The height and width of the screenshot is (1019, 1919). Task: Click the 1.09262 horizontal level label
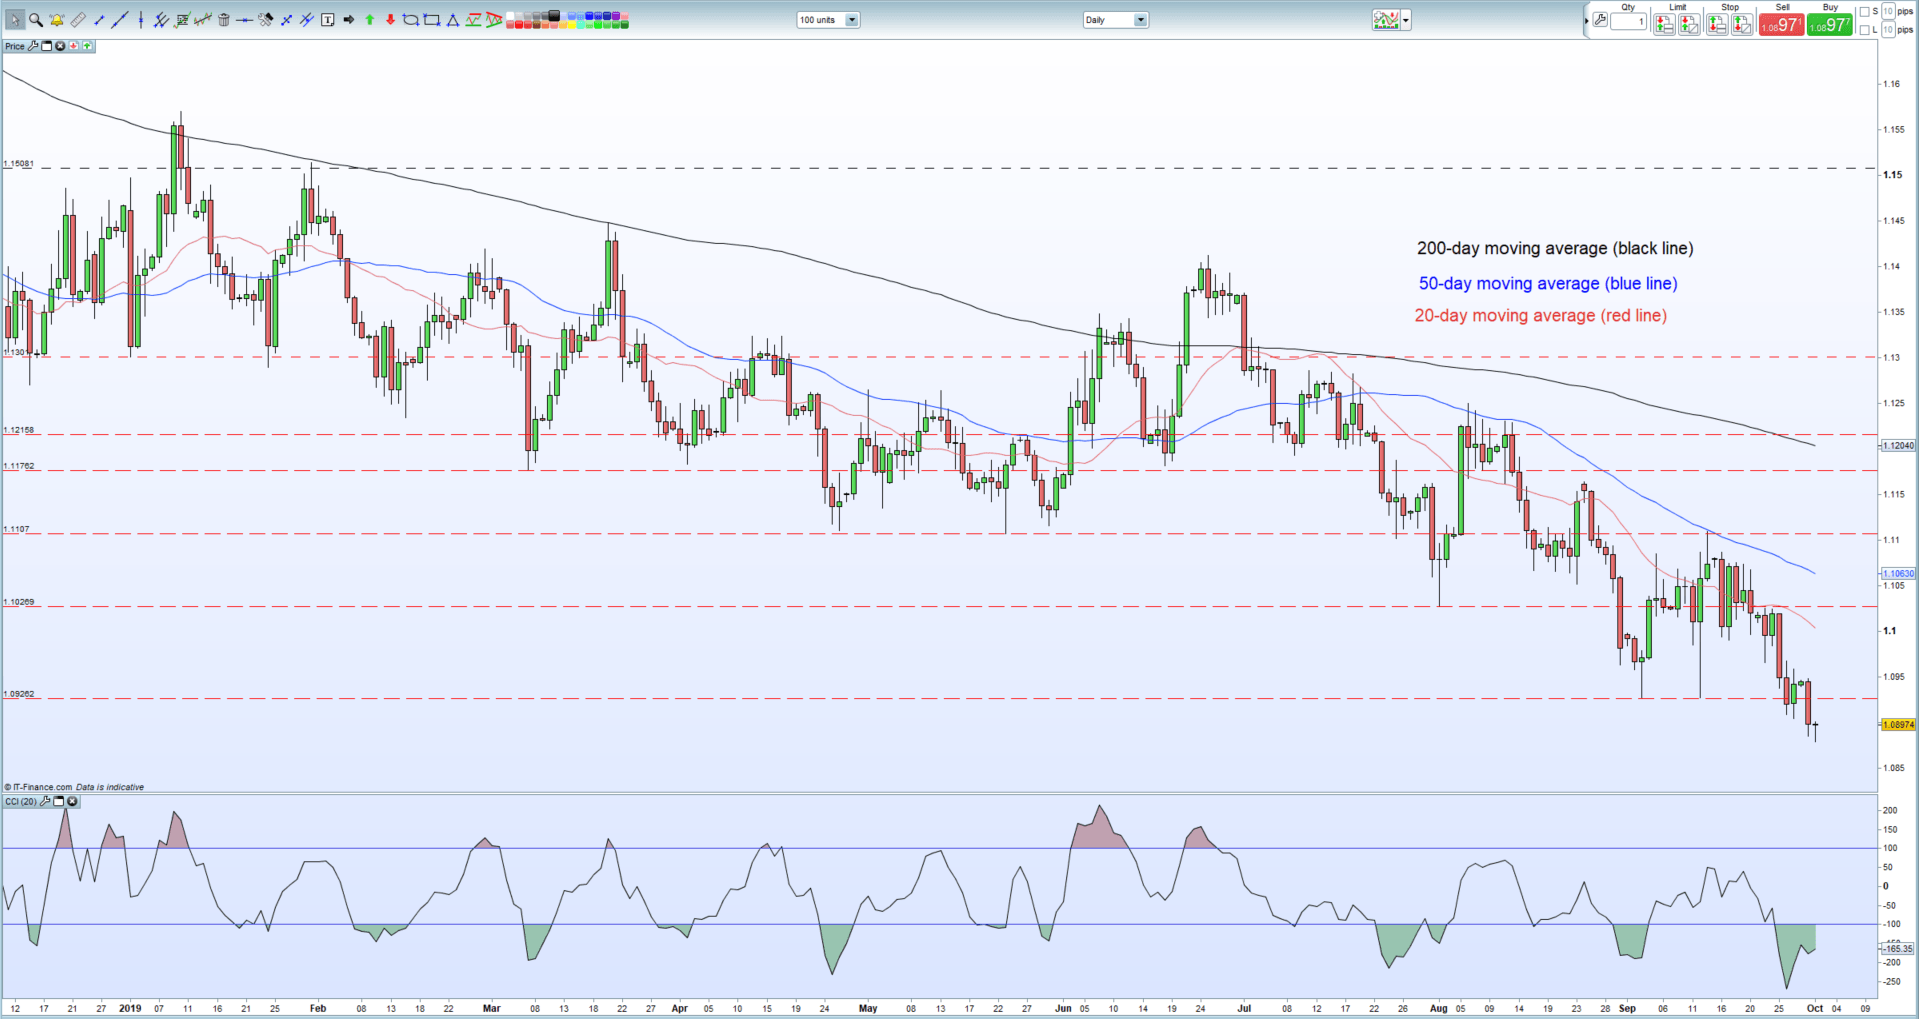(19, 693)
